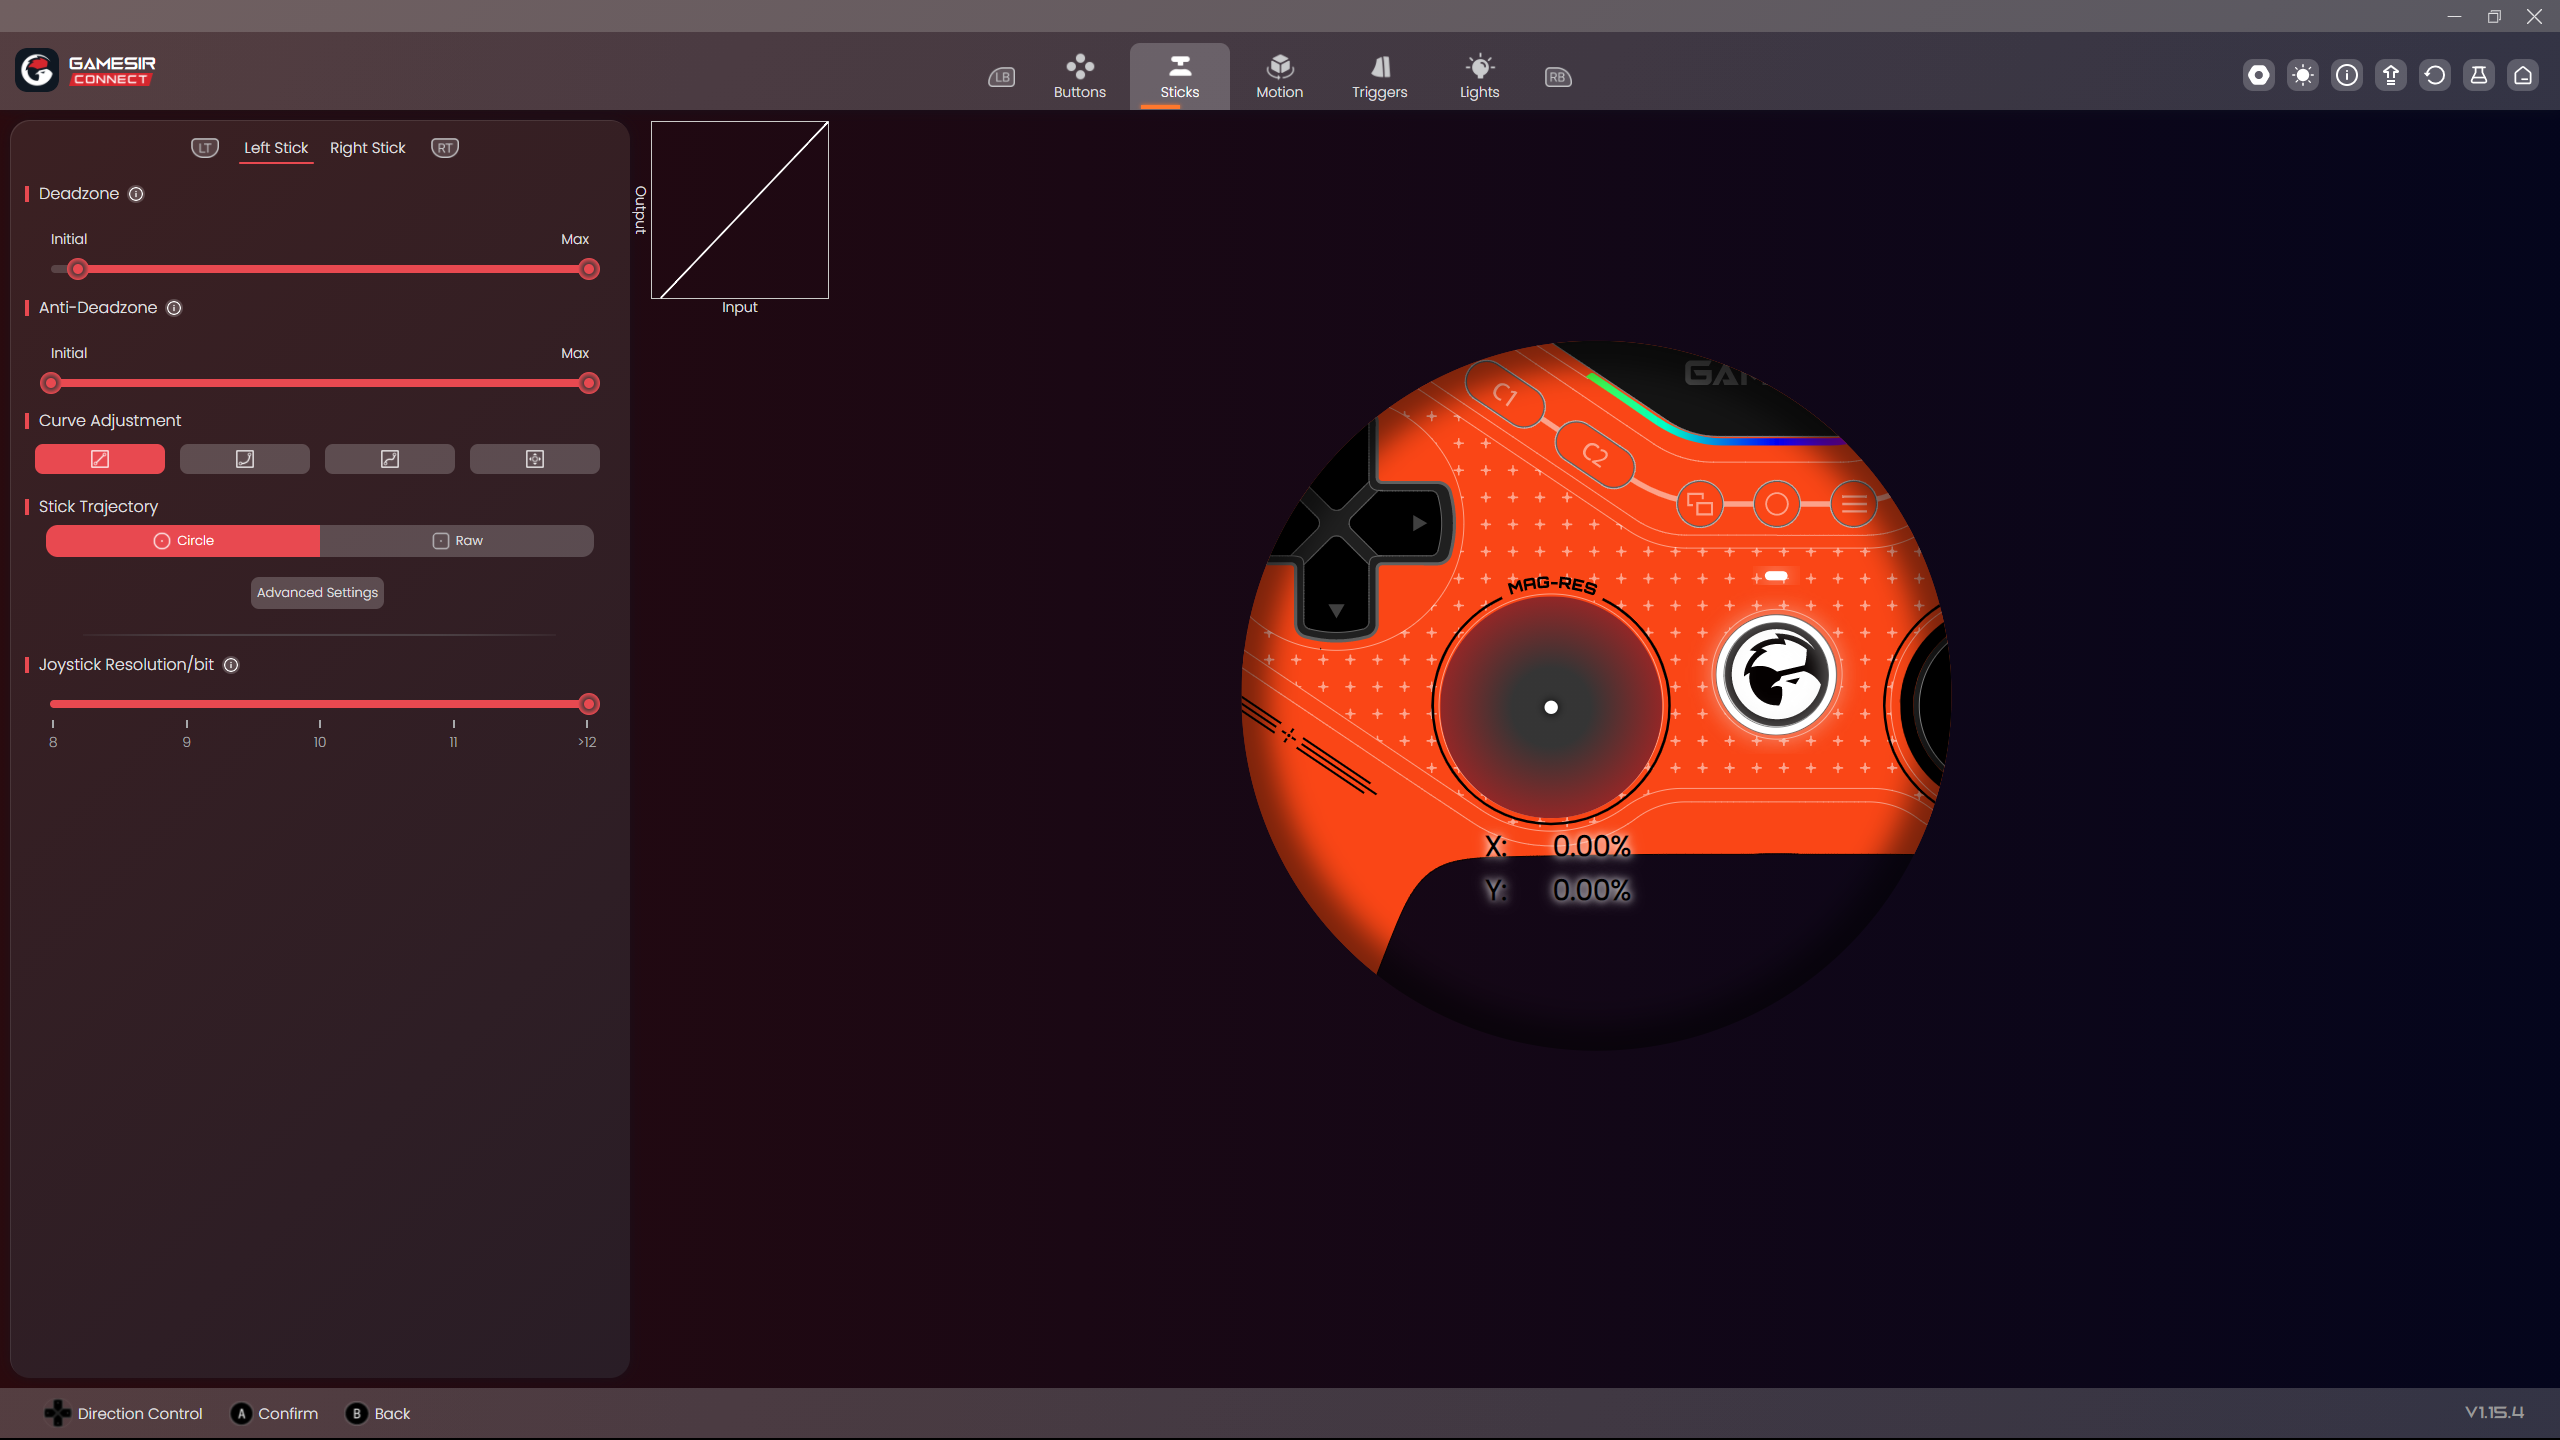This screenshot has width=2560, height=1440.
Task: Click the >12 bit resolution tick label
Action: coord(587,742)
